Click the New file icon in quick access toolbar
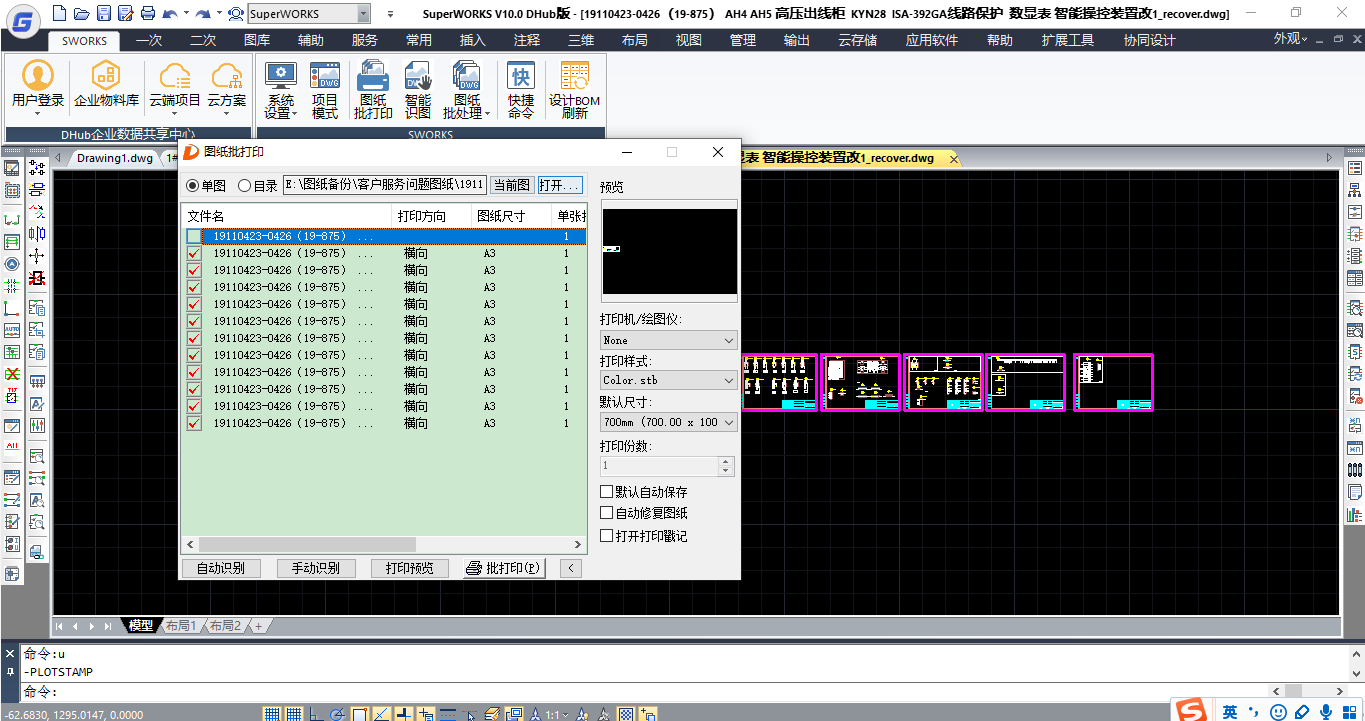 point(59,13)
